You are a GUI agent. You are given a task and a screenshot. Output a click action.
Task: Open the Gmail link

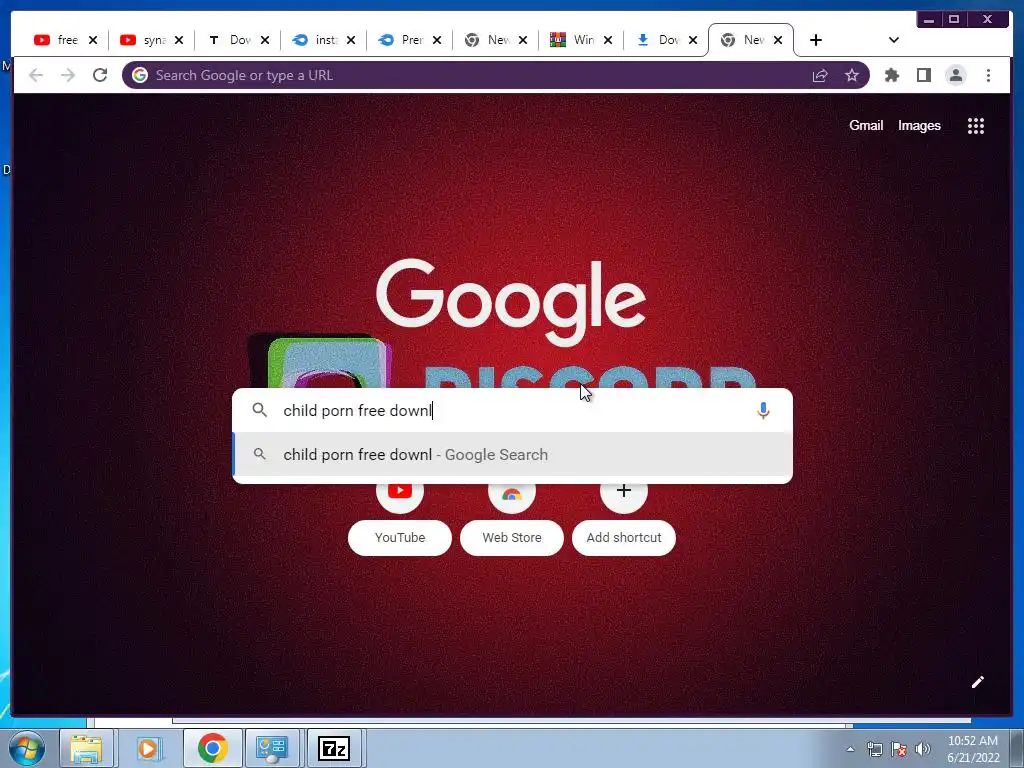point(866,125)
